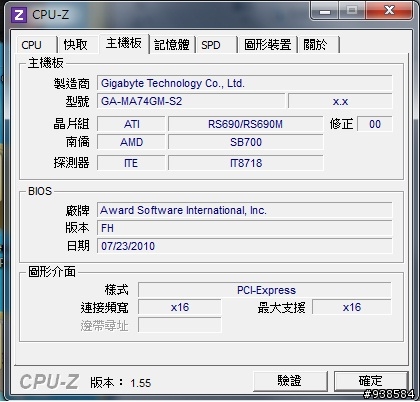
Task: Switch to the CPU tab
Action: coord(36,44)
